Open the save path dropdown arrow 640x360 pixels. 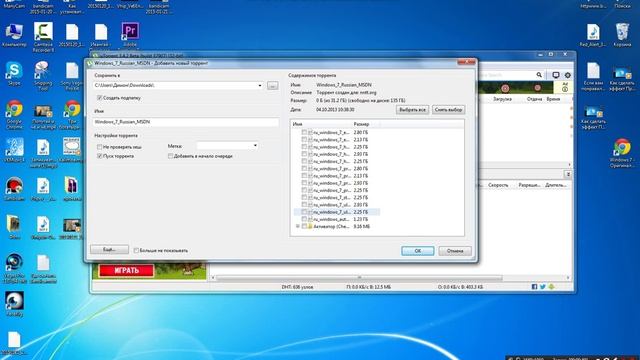[x=260, y=86]
